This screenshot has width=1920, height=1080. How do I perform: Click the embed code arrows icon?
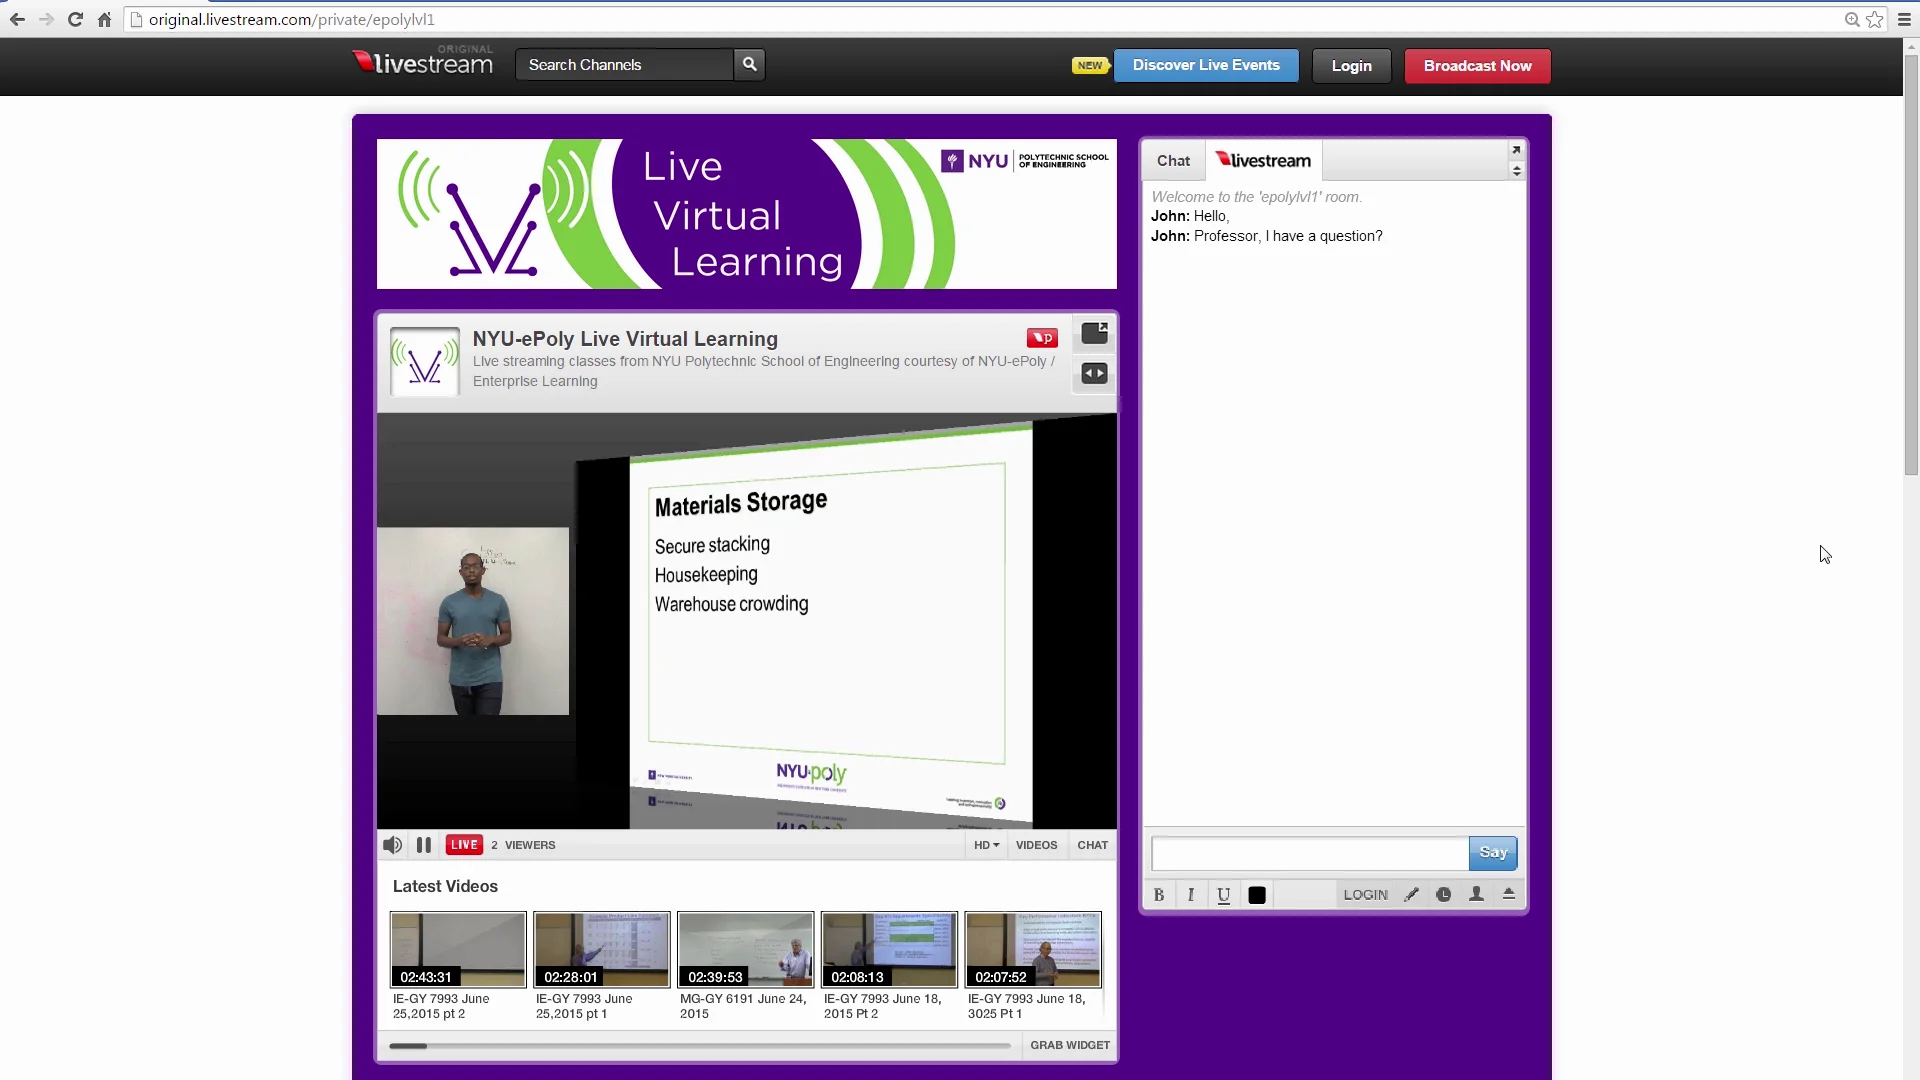(1095, 374)
